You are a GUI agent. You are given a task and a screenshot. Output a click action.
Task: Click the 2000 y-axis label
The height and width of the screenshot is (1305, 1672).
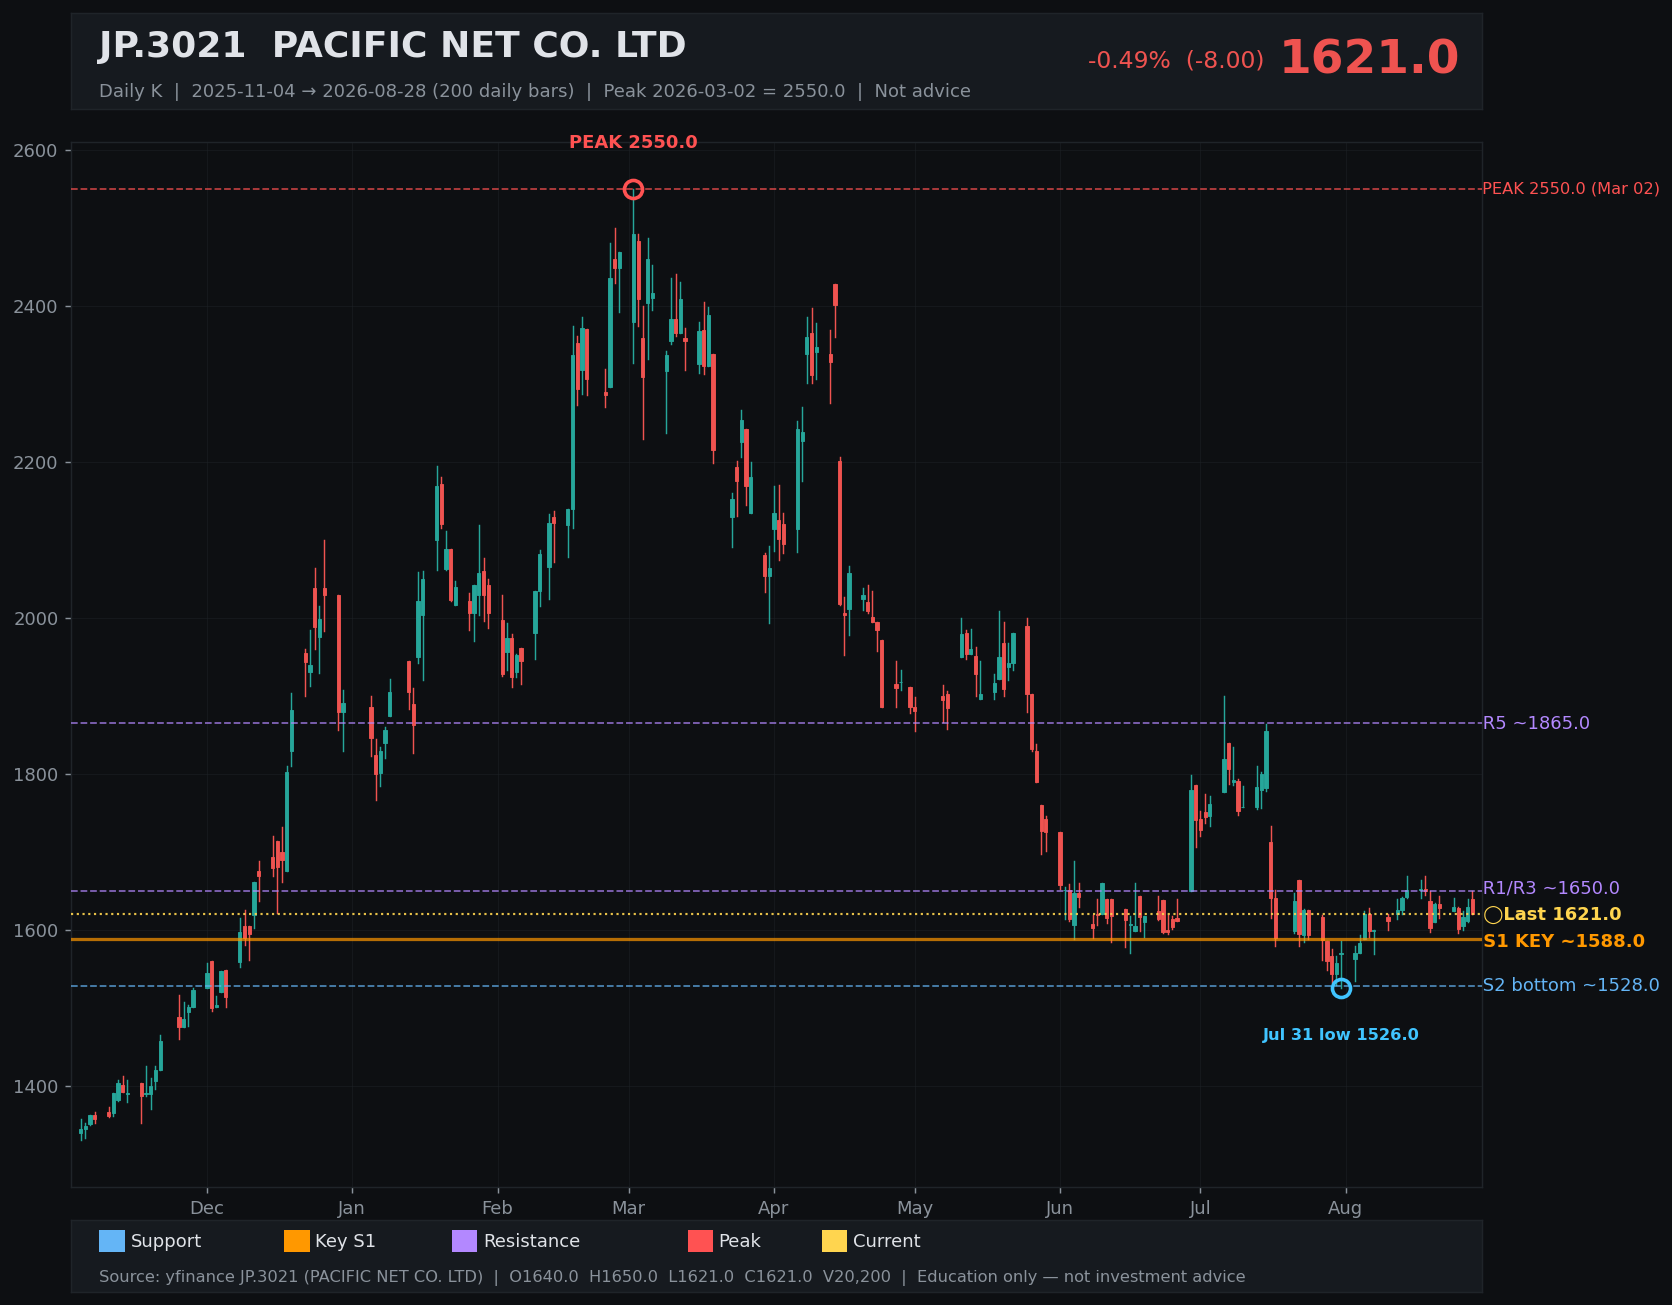coord(36,619)
